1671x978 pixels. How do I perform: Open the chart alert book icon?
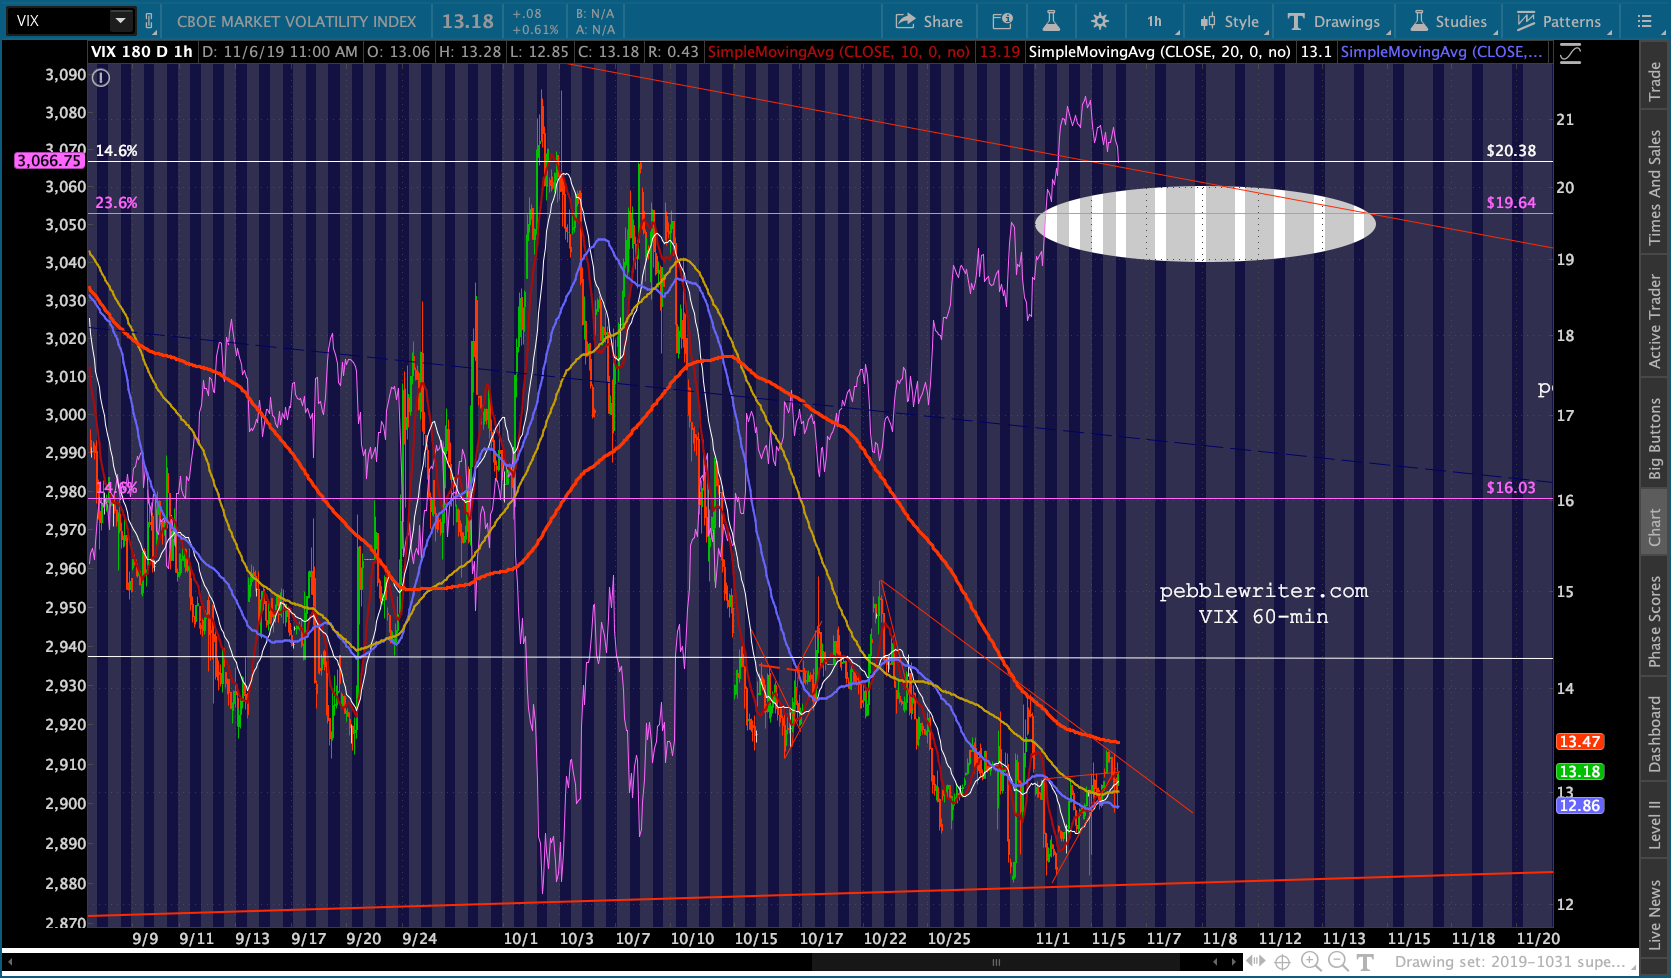click(x=1003, y=21)
